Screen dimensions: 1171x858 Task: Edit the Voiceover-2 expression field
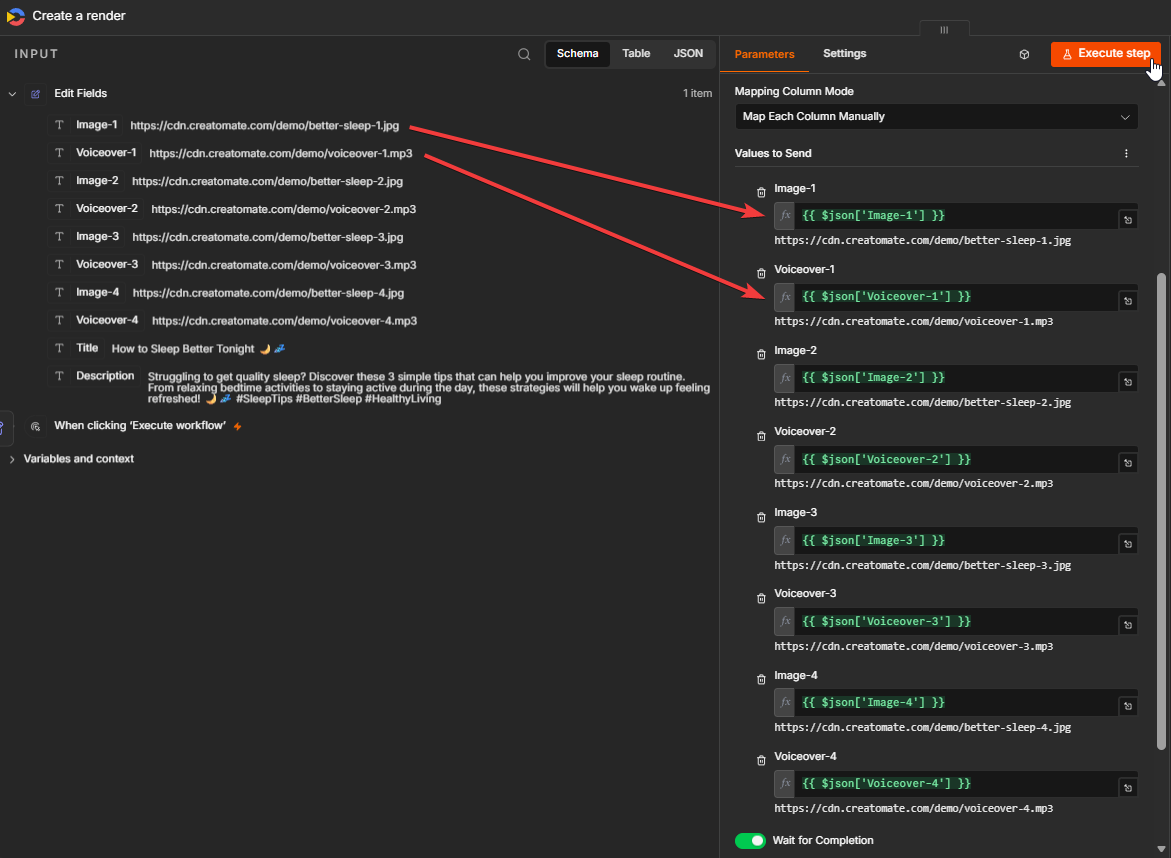956,459
